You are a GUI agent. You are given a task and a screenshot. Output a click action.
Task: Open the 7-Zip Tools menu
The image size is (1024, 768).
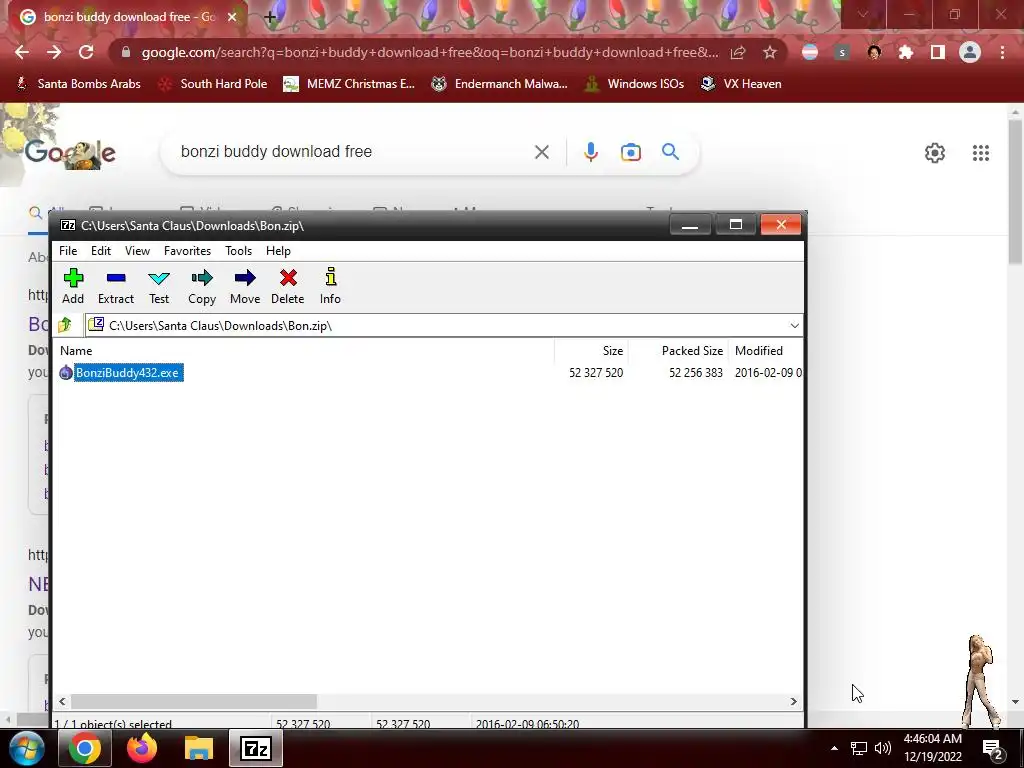[x=238, y=251]
